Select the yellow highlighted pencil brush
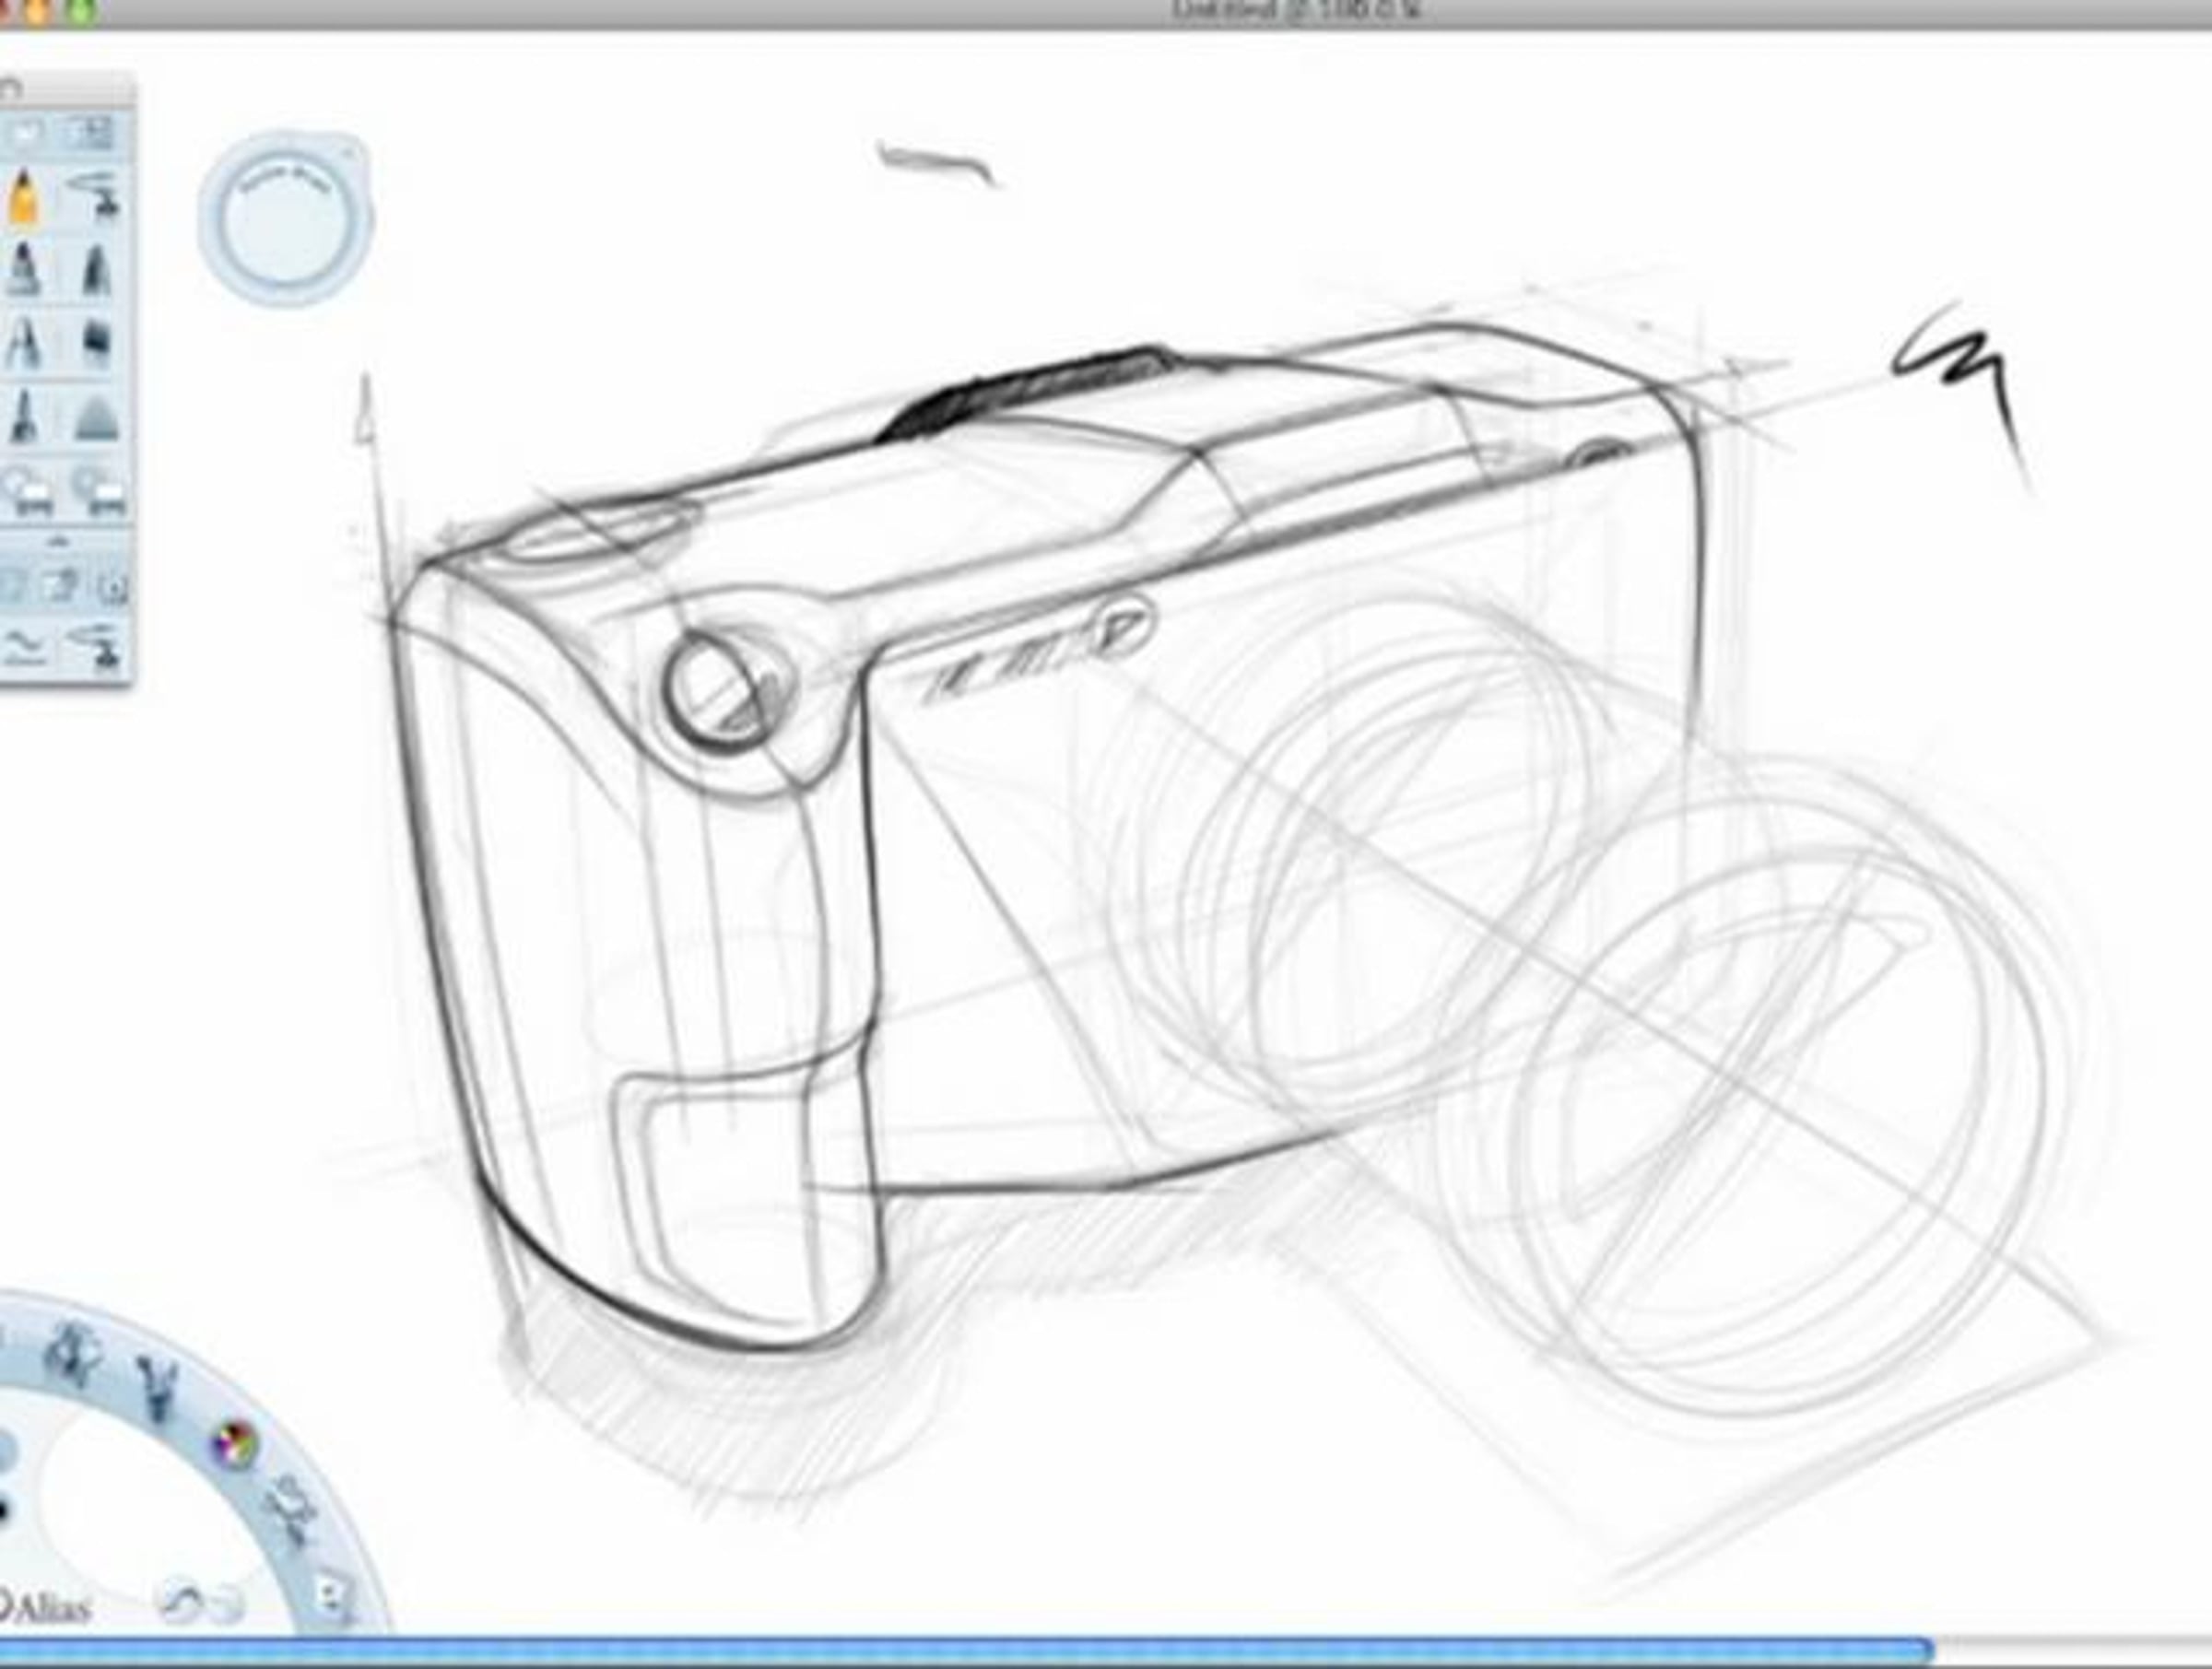 click(x=24, y=198)
